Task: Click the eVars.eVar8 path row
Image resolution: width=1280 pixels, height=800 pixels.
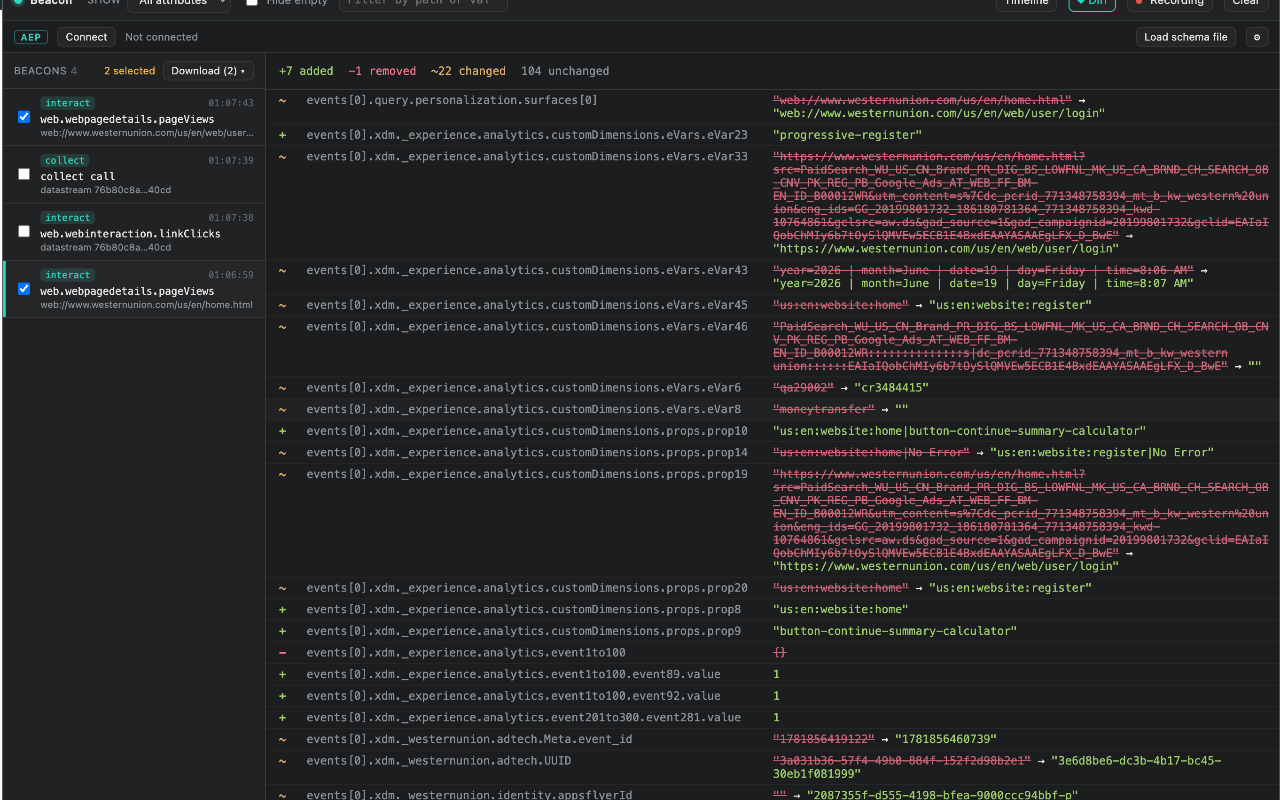Action: (523, 409)
